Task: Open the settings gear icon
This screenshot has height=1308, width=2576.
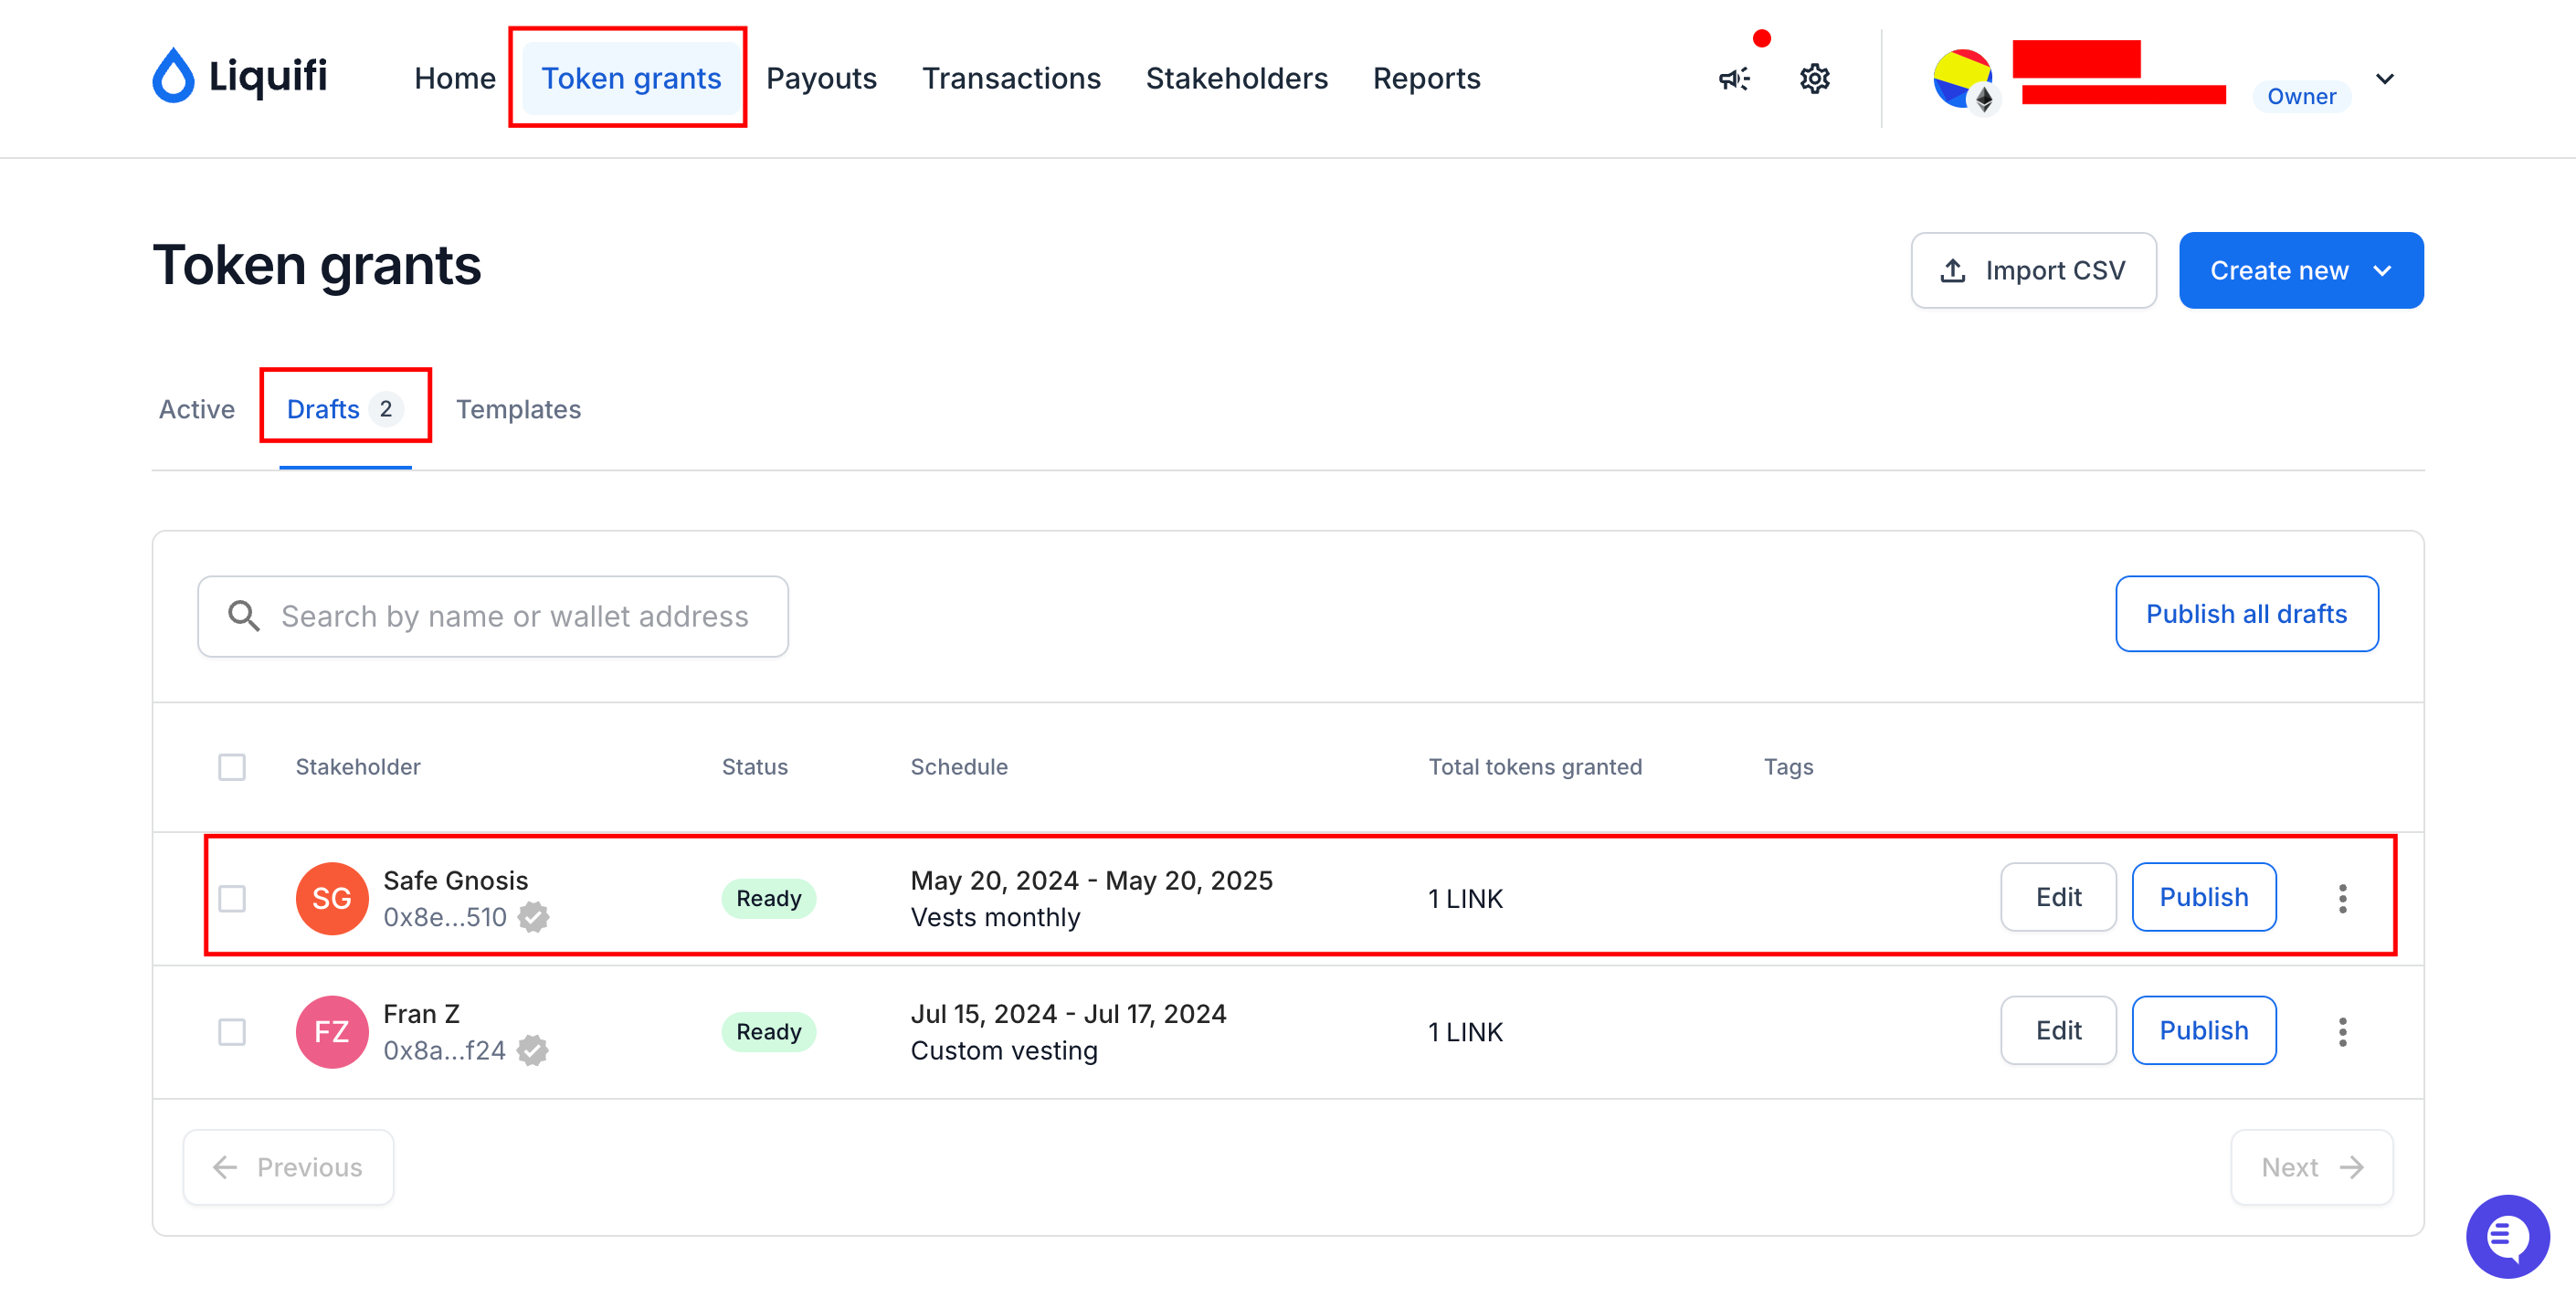Action: pos(1814,78)
